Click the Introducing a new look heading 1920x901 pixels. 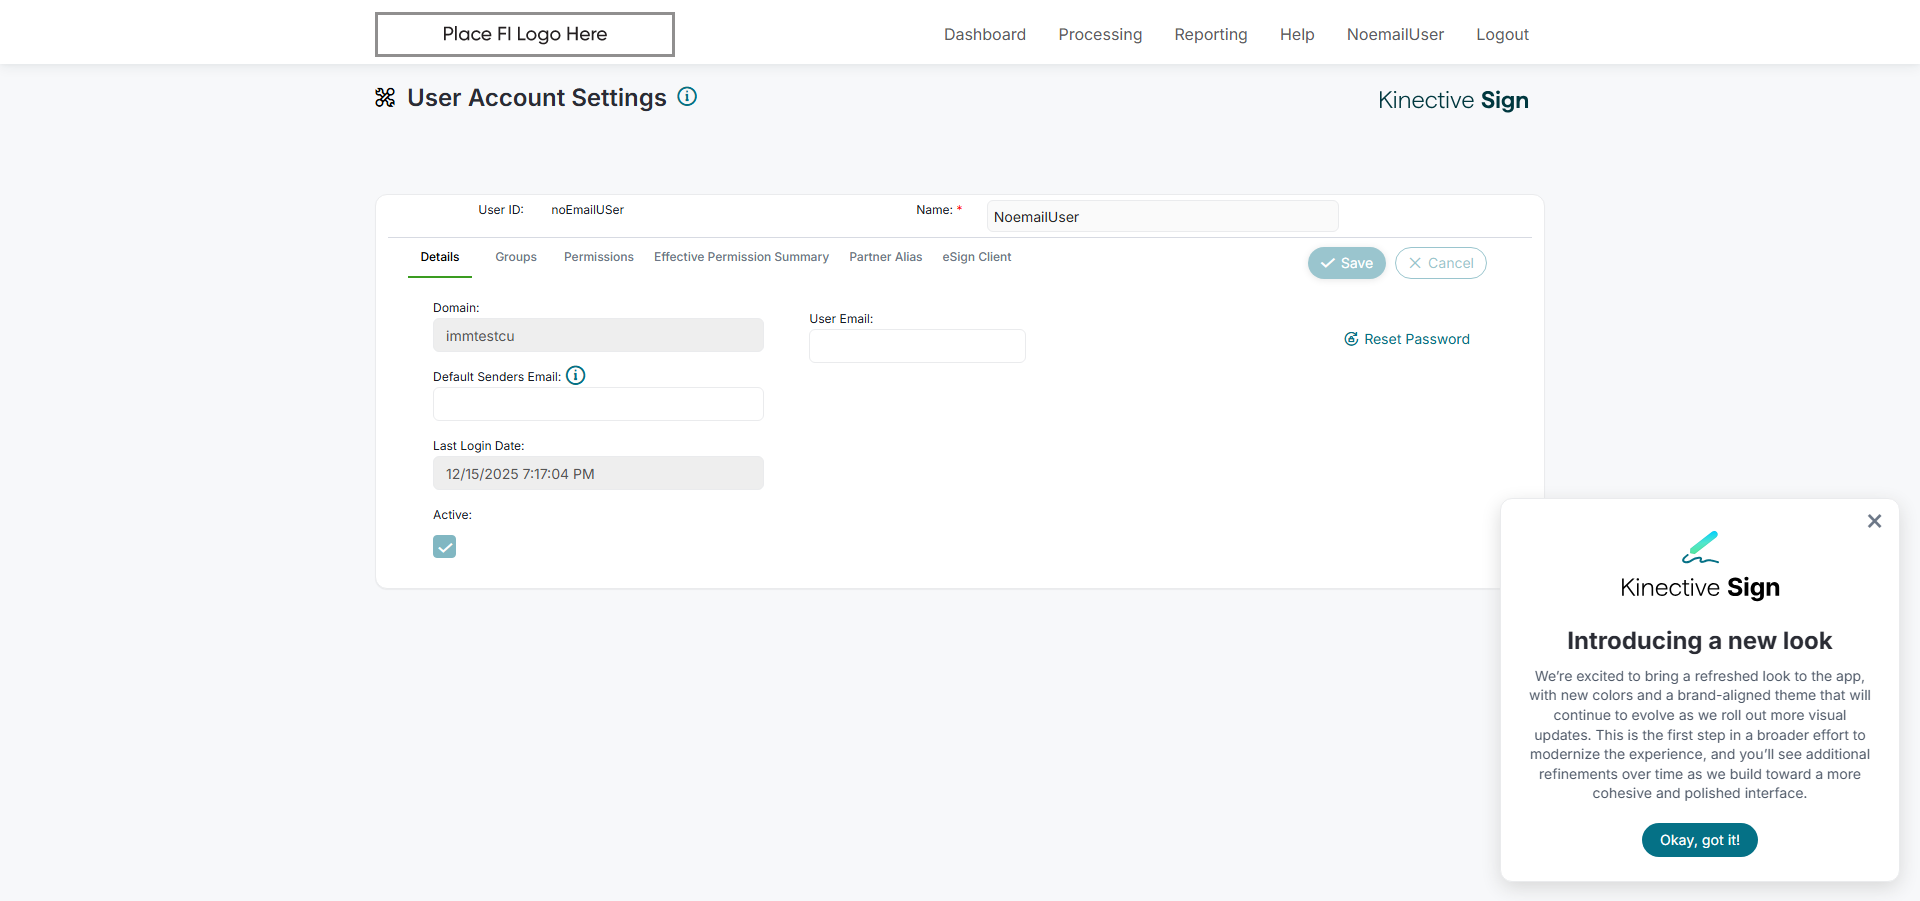[x=1700, y=641]
